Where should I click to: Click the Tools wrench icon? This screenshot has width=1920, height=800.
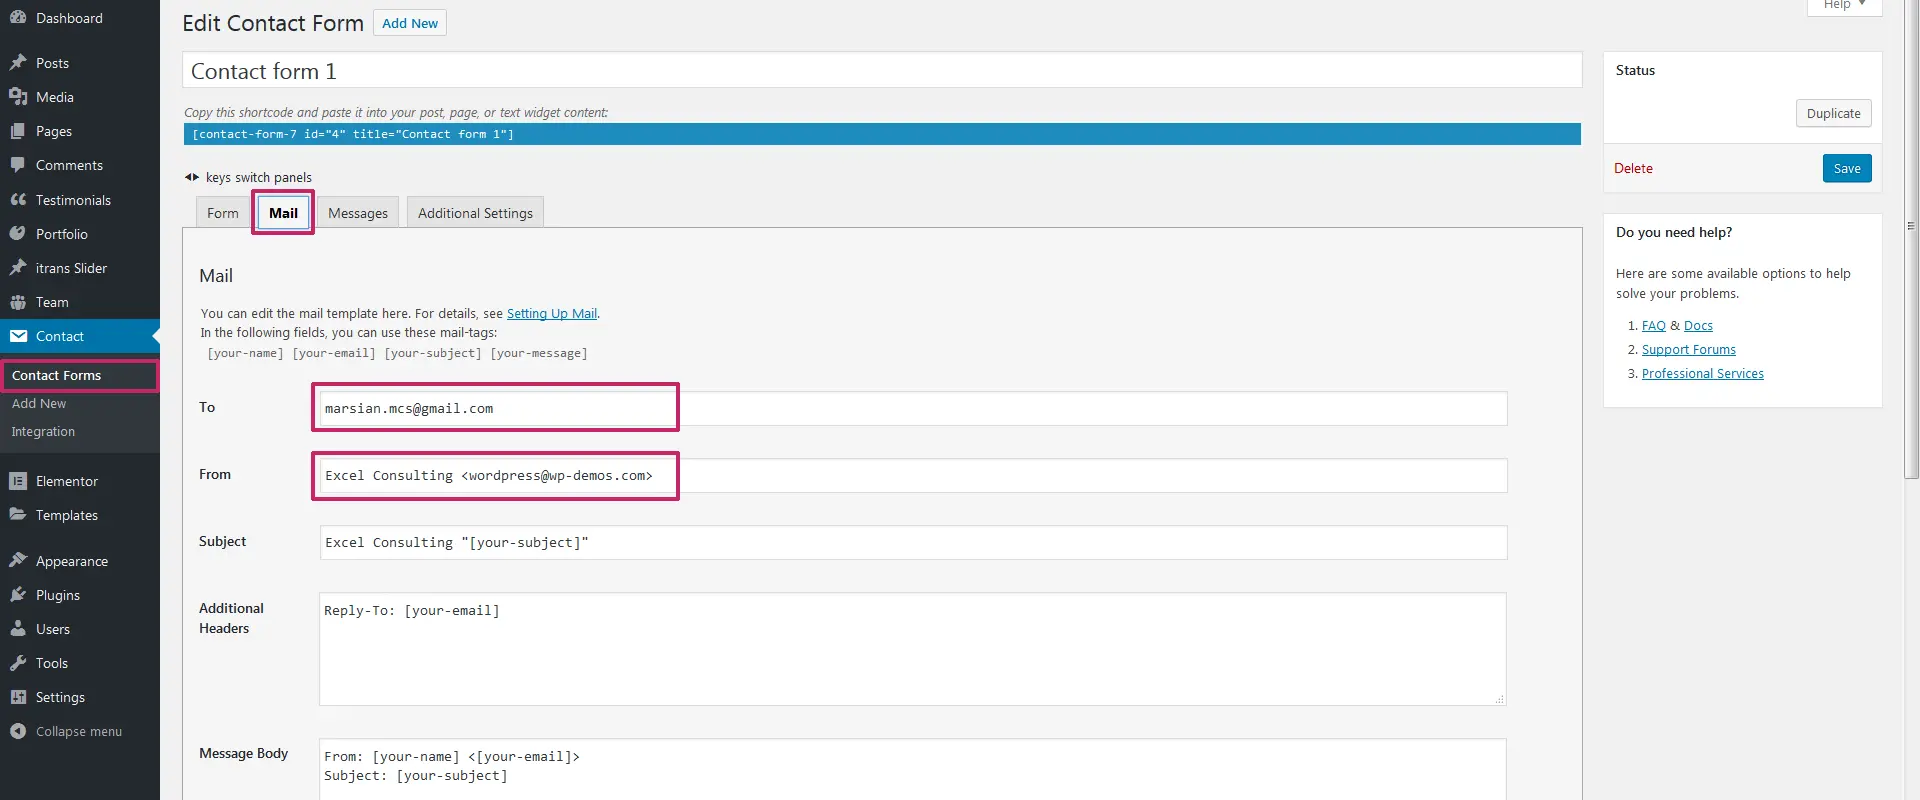[x=18, y=663]
